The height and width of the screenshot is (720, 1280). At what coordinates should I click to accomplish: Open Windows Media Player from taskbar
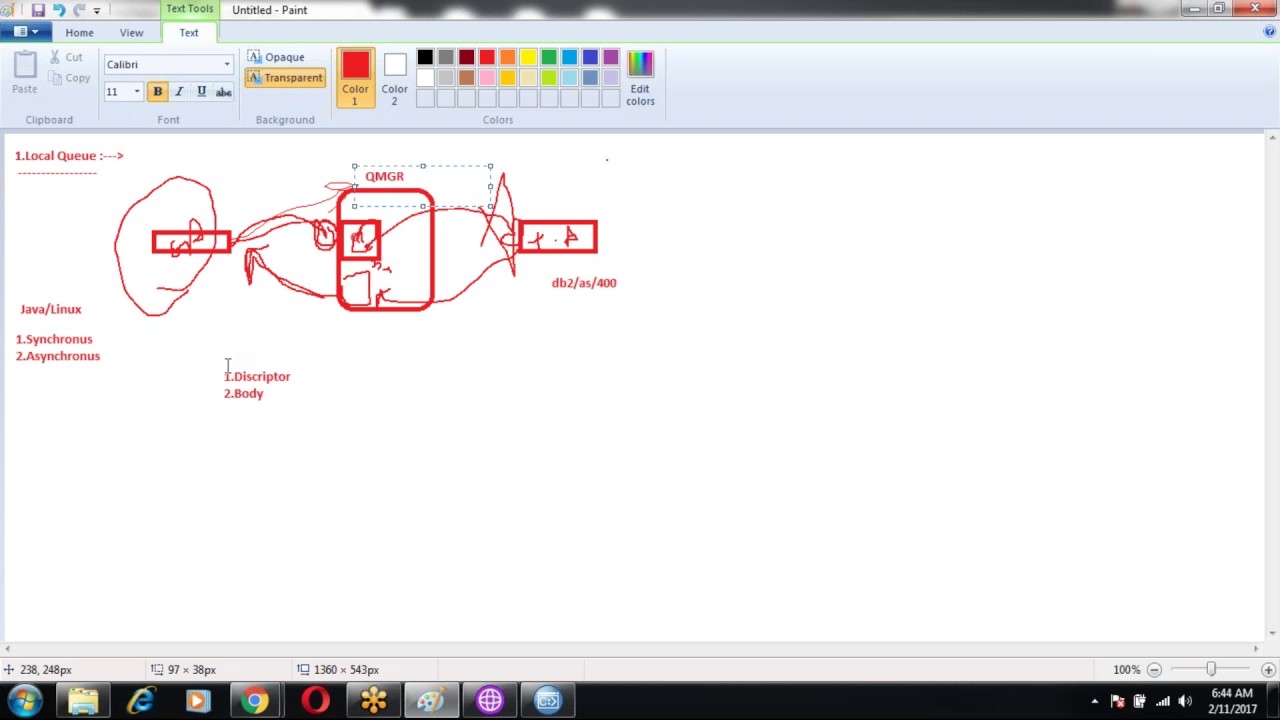pos(197,701)
